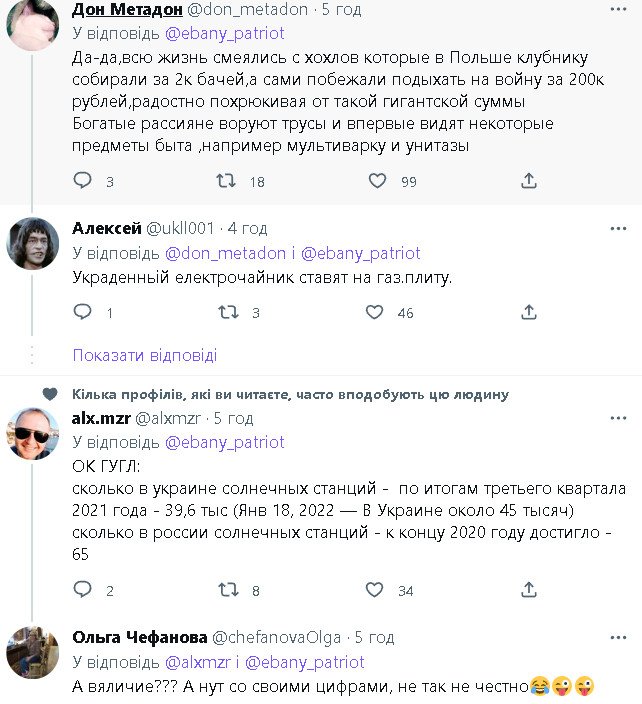This screenshot has width=642, height=704.
Task: Like Алексей's electric kettle tweet
Action: tap(374, 312)
